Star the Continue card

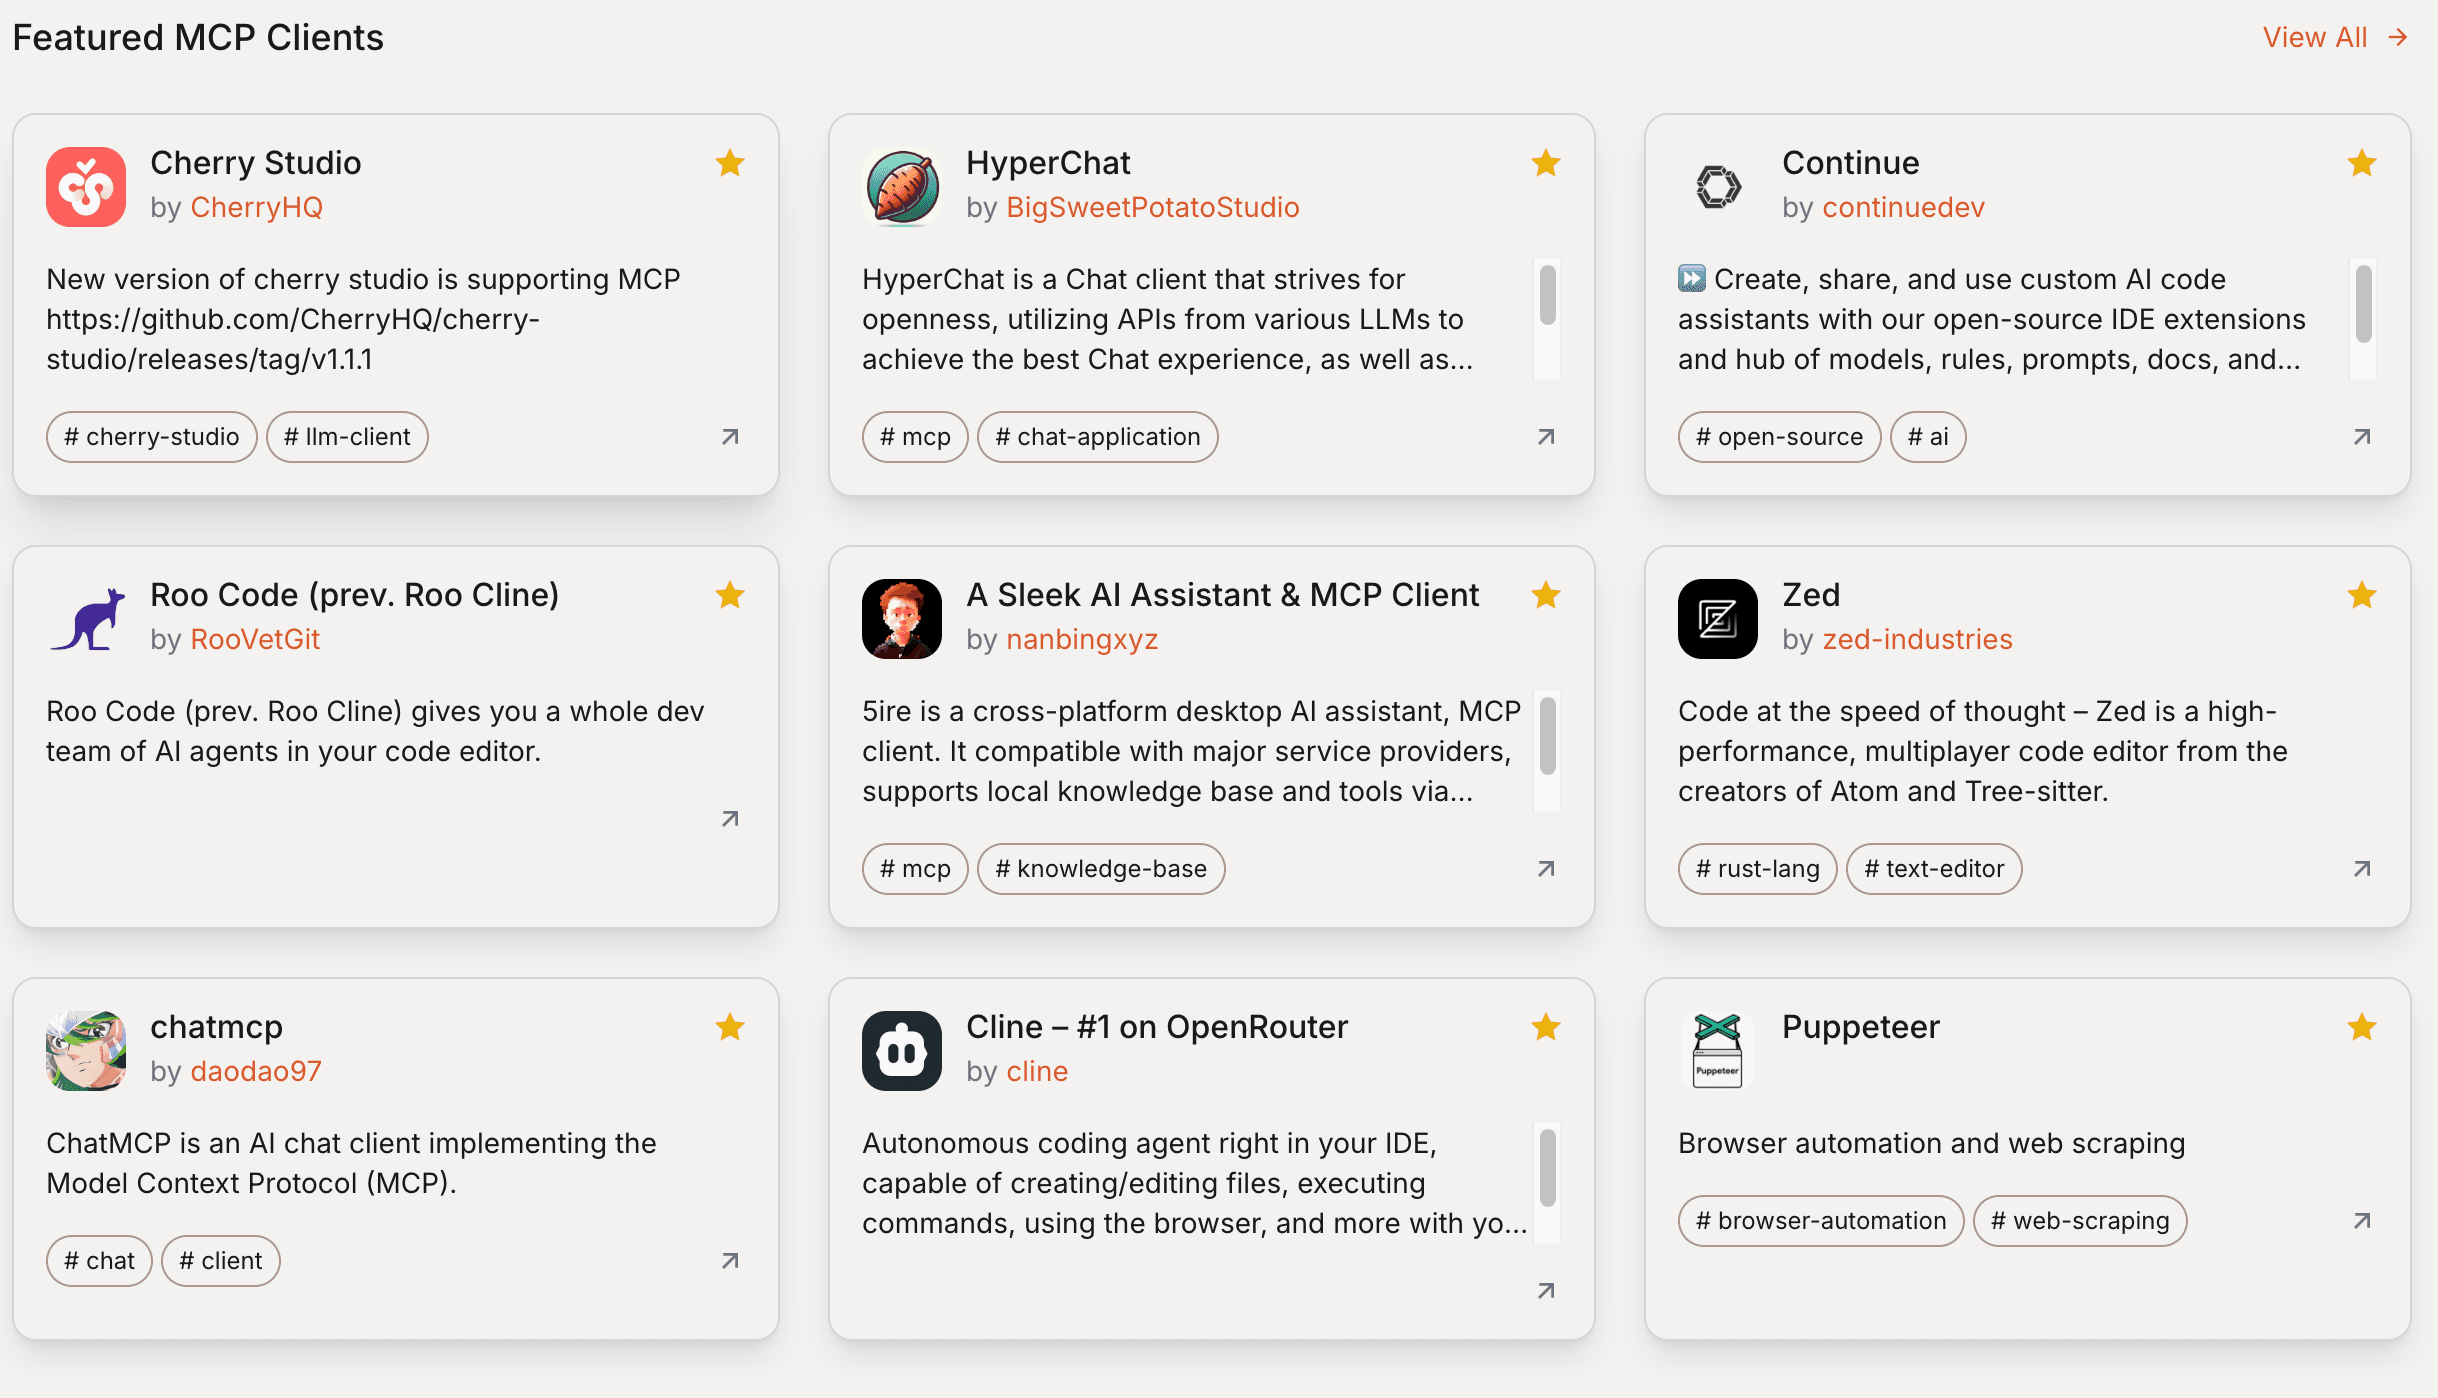(2362, 163)
